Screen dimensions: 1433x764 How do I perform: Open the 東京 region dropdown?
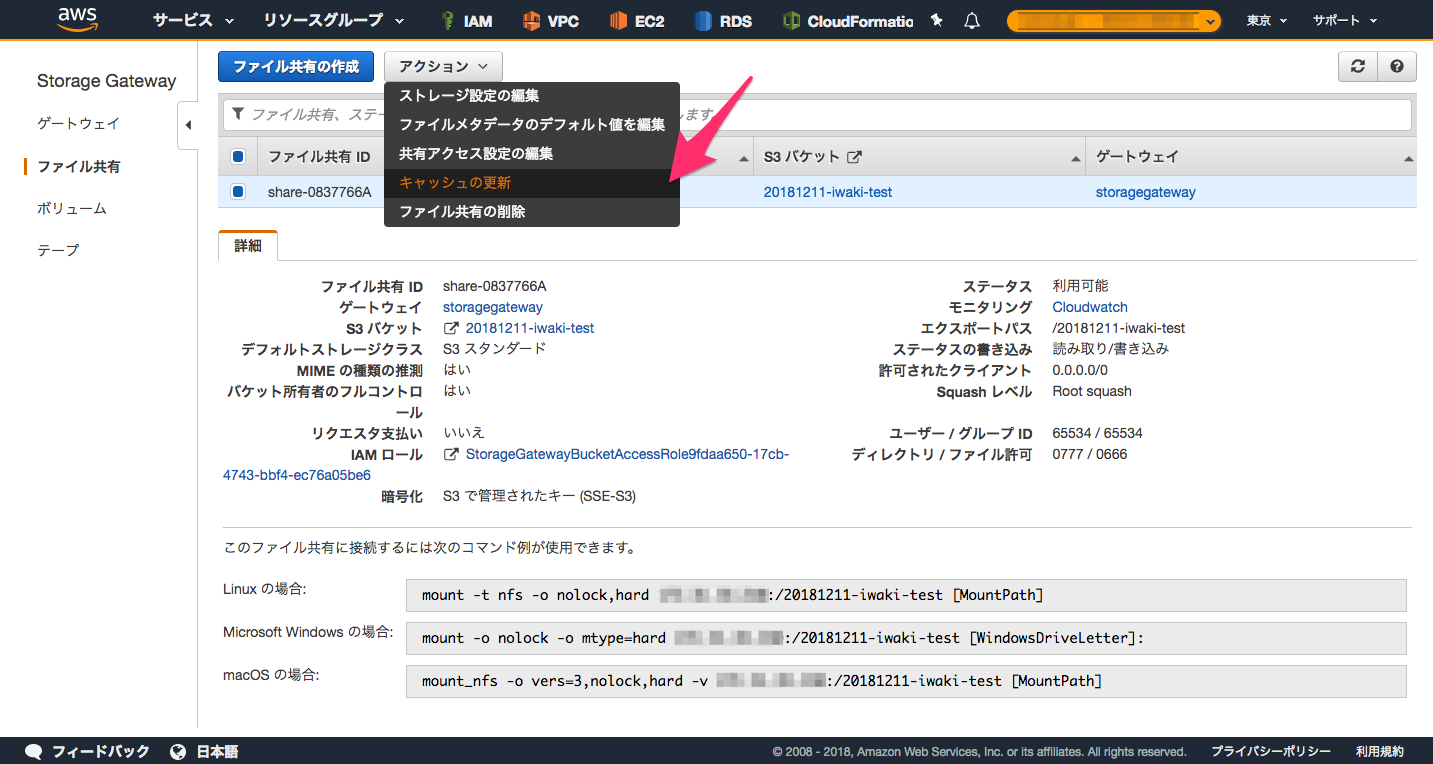pyautogui.click(x=1267, y=20)
